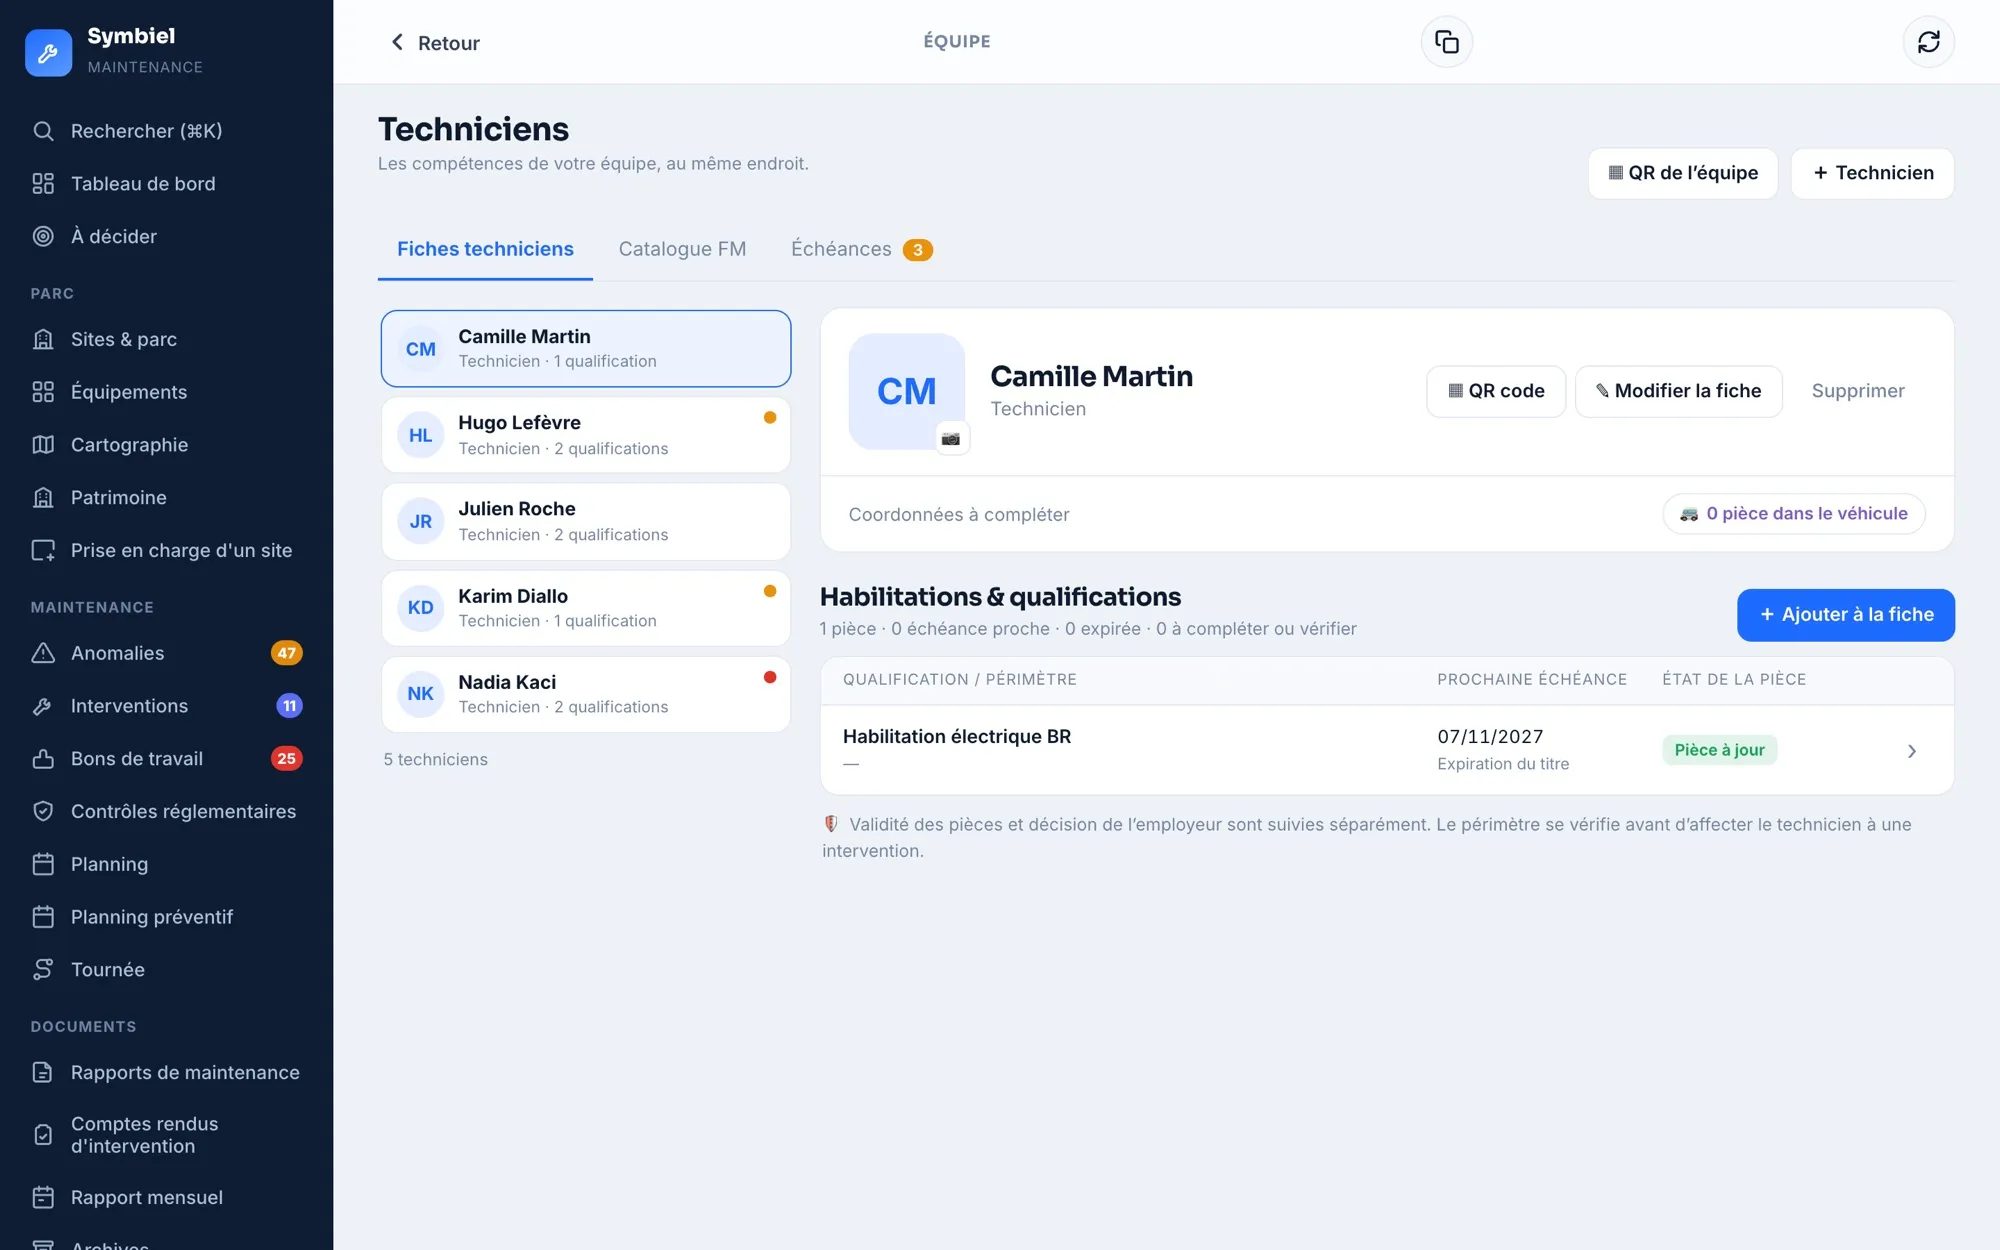Select Hugo Lefèvre technician card
The width and height of the screenshot is (2000, 1250).
(586, 435)
